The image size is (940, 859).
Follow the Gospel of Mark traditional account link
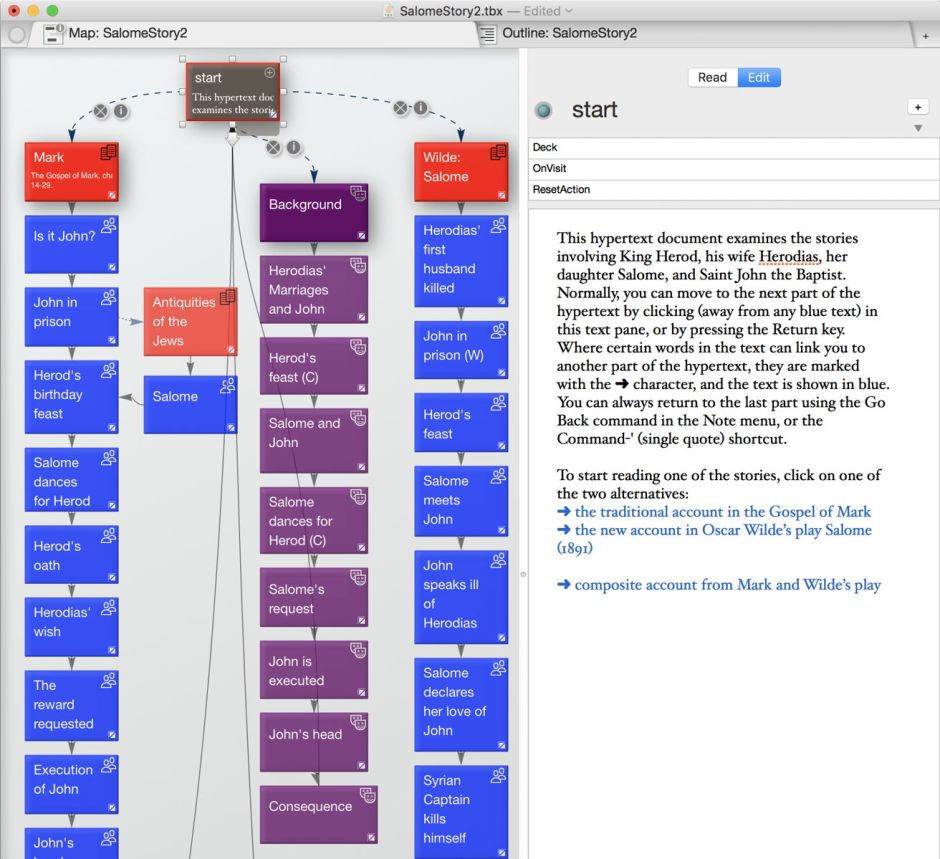714,511
